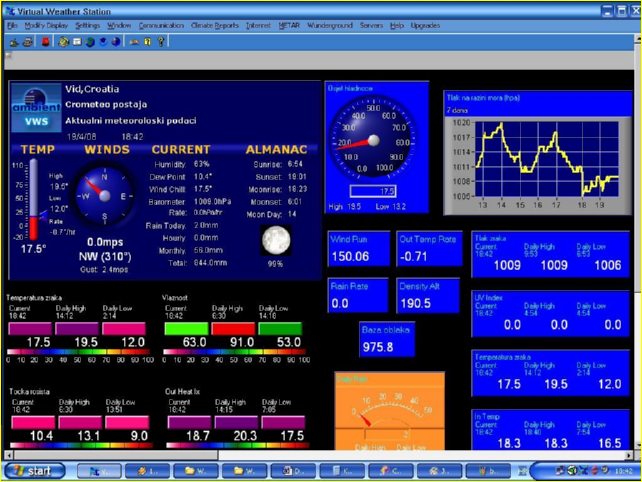Click the sea-level pressure 7-day graph
Viewport: 642px width, 482px height.
tap(538, 152)
